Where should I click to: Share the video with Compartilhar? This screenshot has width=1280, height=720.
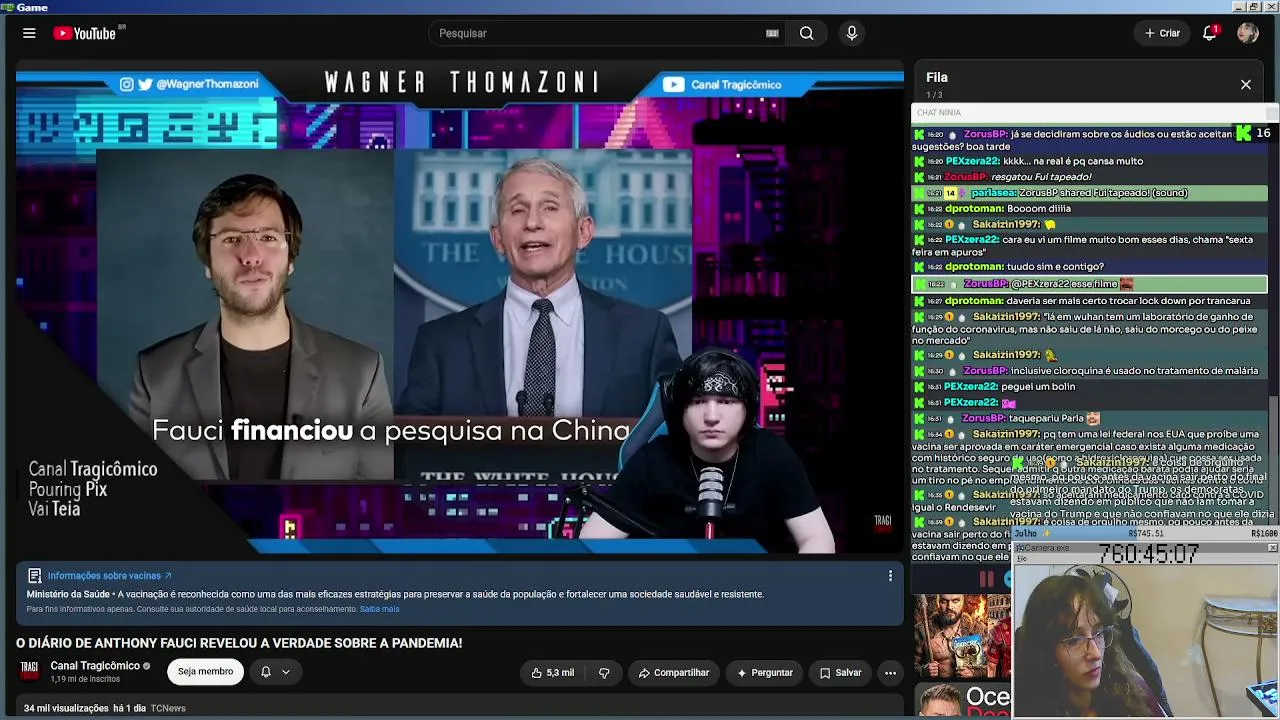tap(674, 673)
